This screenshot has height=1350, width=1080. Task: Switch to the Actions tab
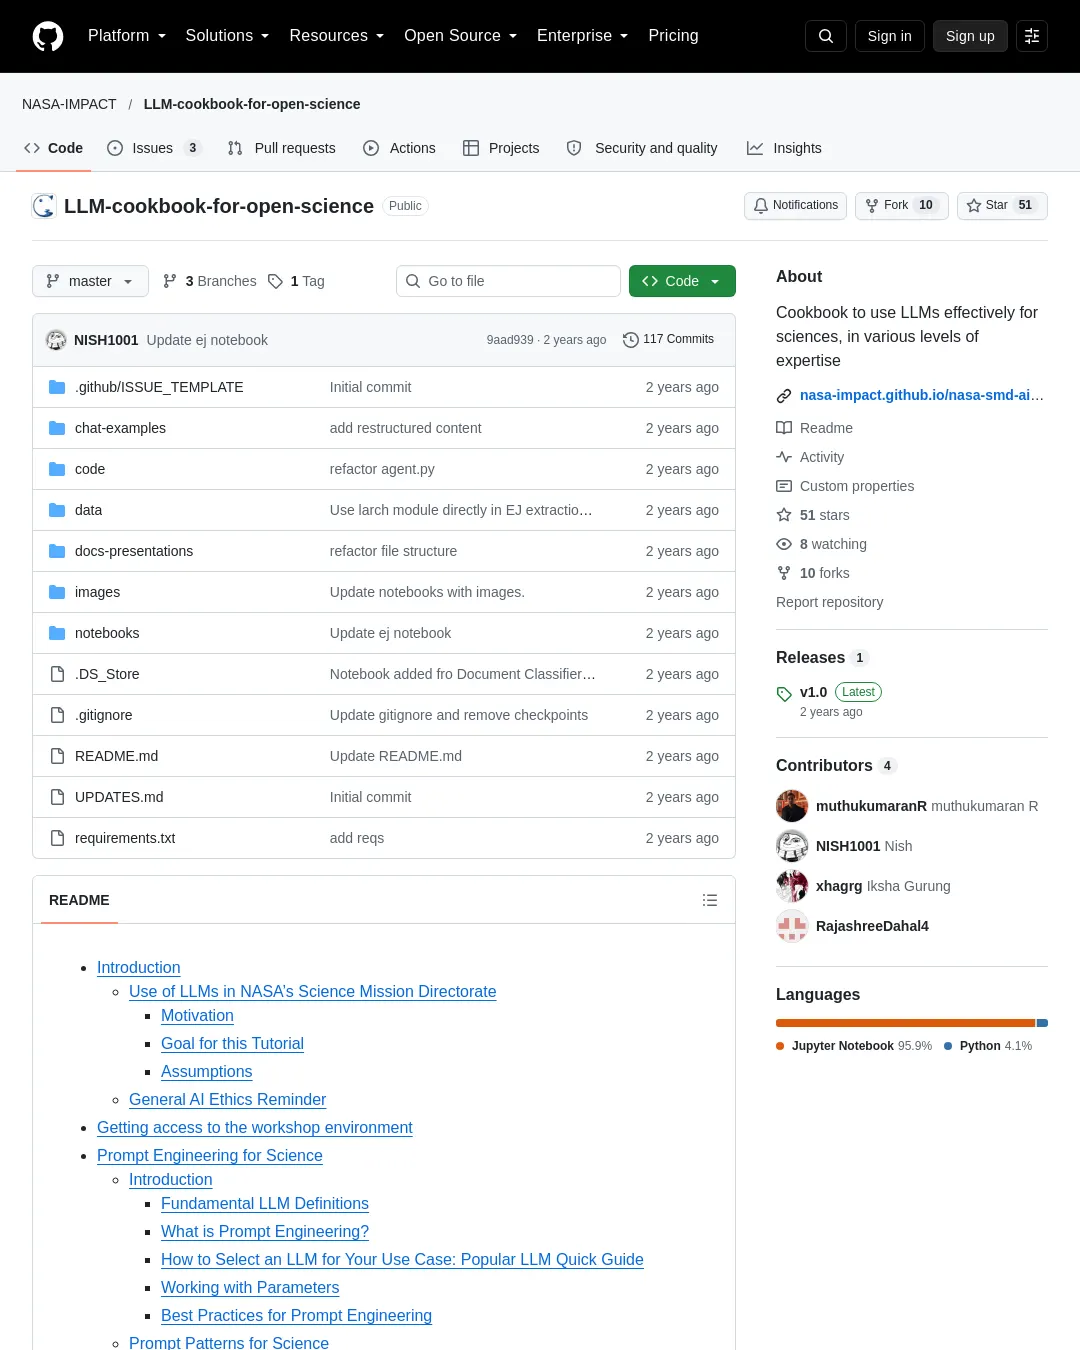click(x=399, y=148)
